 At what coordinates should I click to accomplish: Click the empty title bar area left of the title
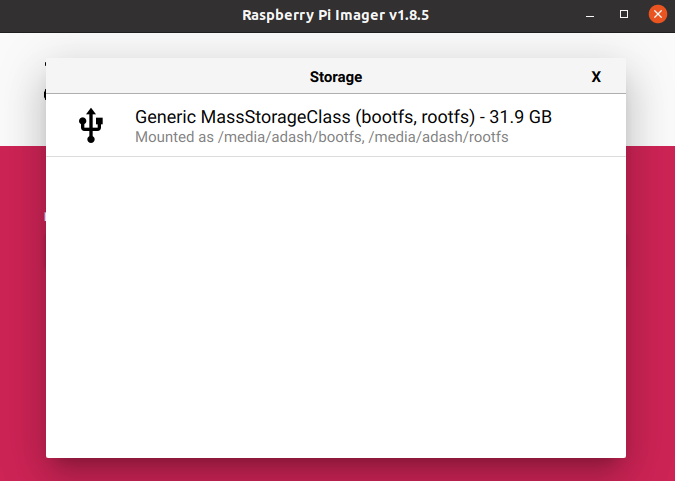pos(120,15)
